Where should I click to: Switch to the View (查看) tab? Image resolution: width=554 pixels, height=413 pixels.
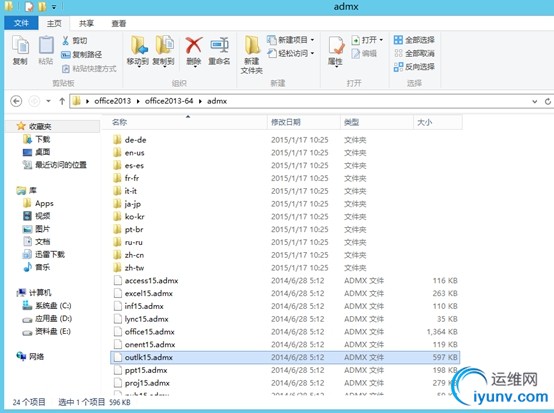(x=119, y=23)
